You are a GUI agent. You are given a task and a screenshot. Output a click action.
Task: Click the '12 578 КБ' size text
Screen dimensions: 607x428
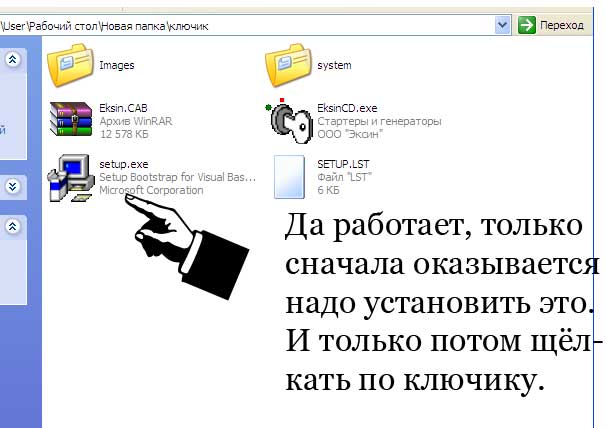[x=124, y=134]
